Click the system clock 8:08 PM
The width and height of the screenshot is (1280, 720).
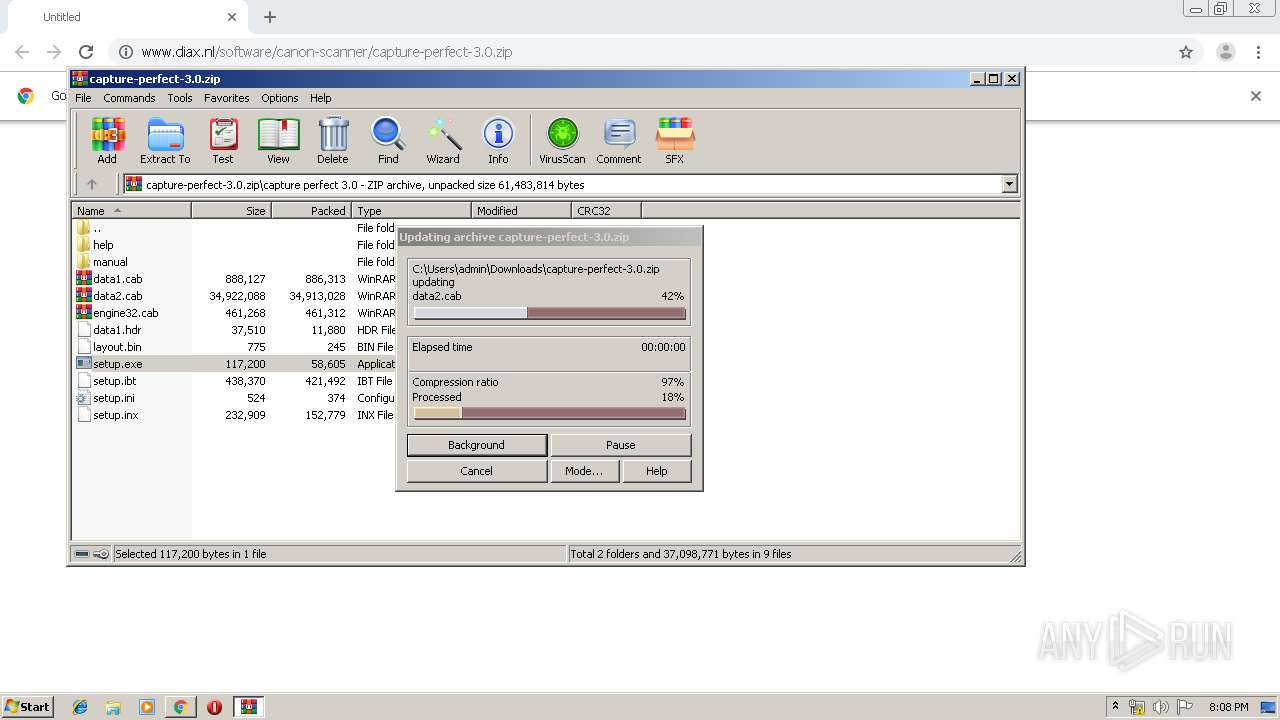point(1228,707)
